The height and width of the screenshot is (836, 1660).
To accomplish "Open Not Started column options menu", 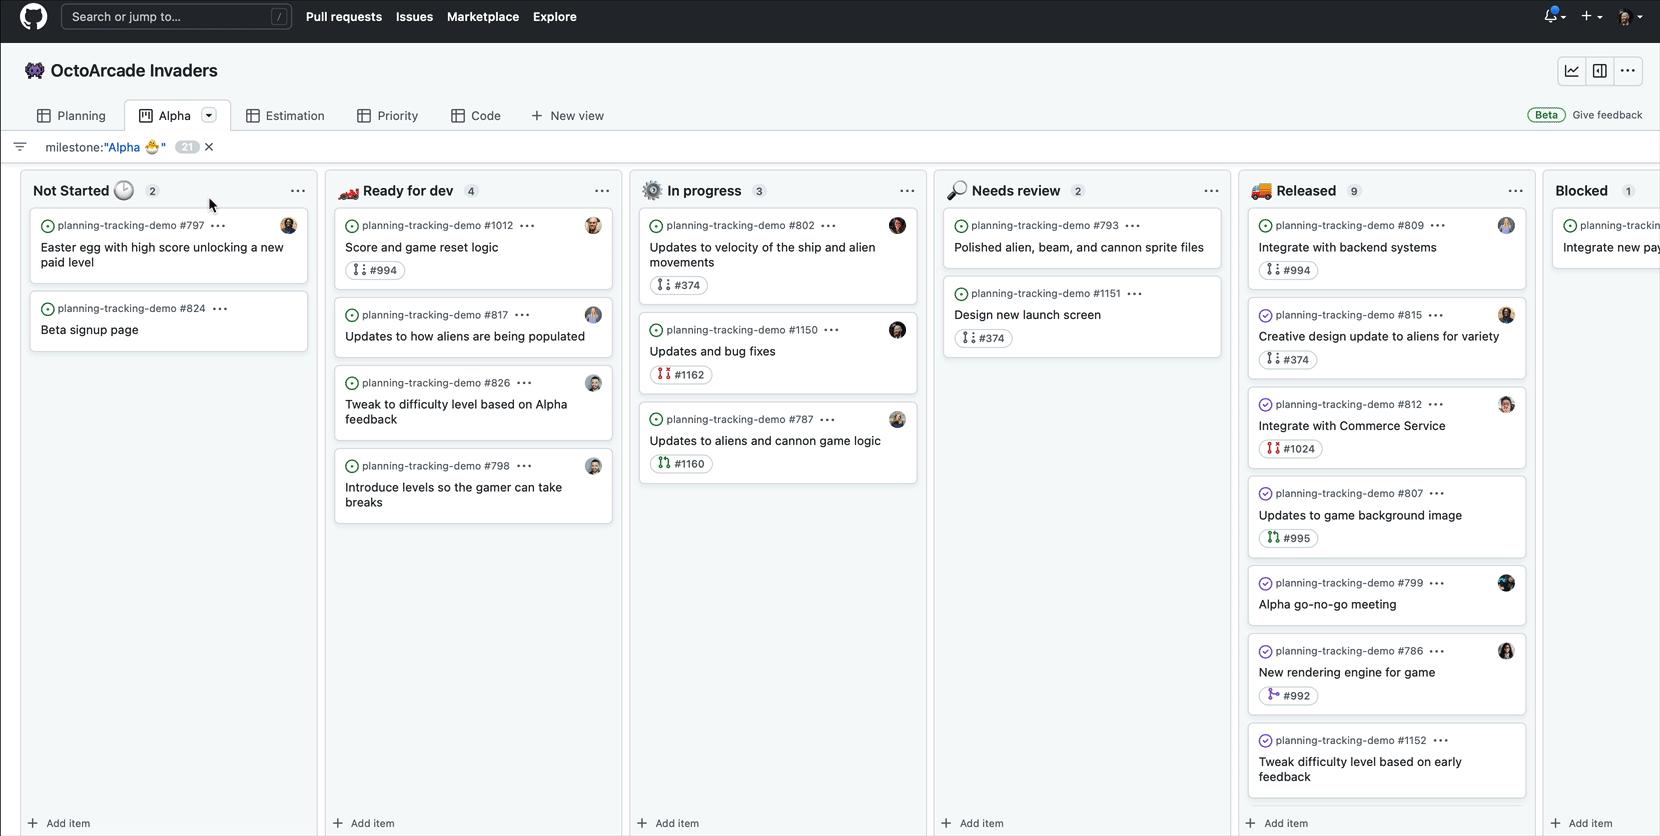I will [298, 191].
